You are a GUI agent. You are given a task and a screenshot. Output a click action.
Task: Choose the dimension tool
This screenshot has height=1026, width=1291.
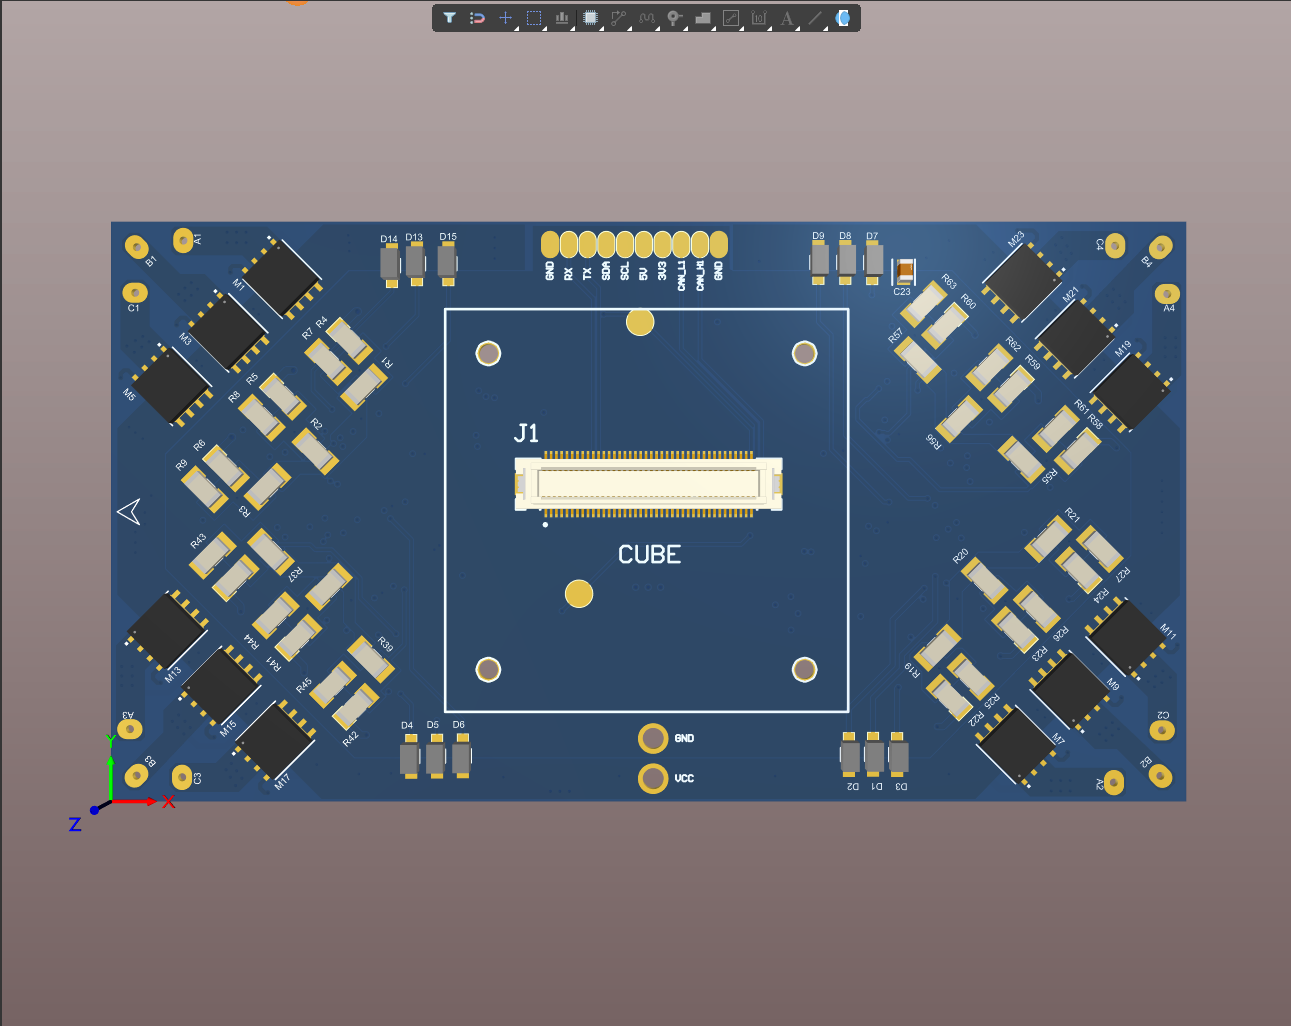(x=759, y=18)
